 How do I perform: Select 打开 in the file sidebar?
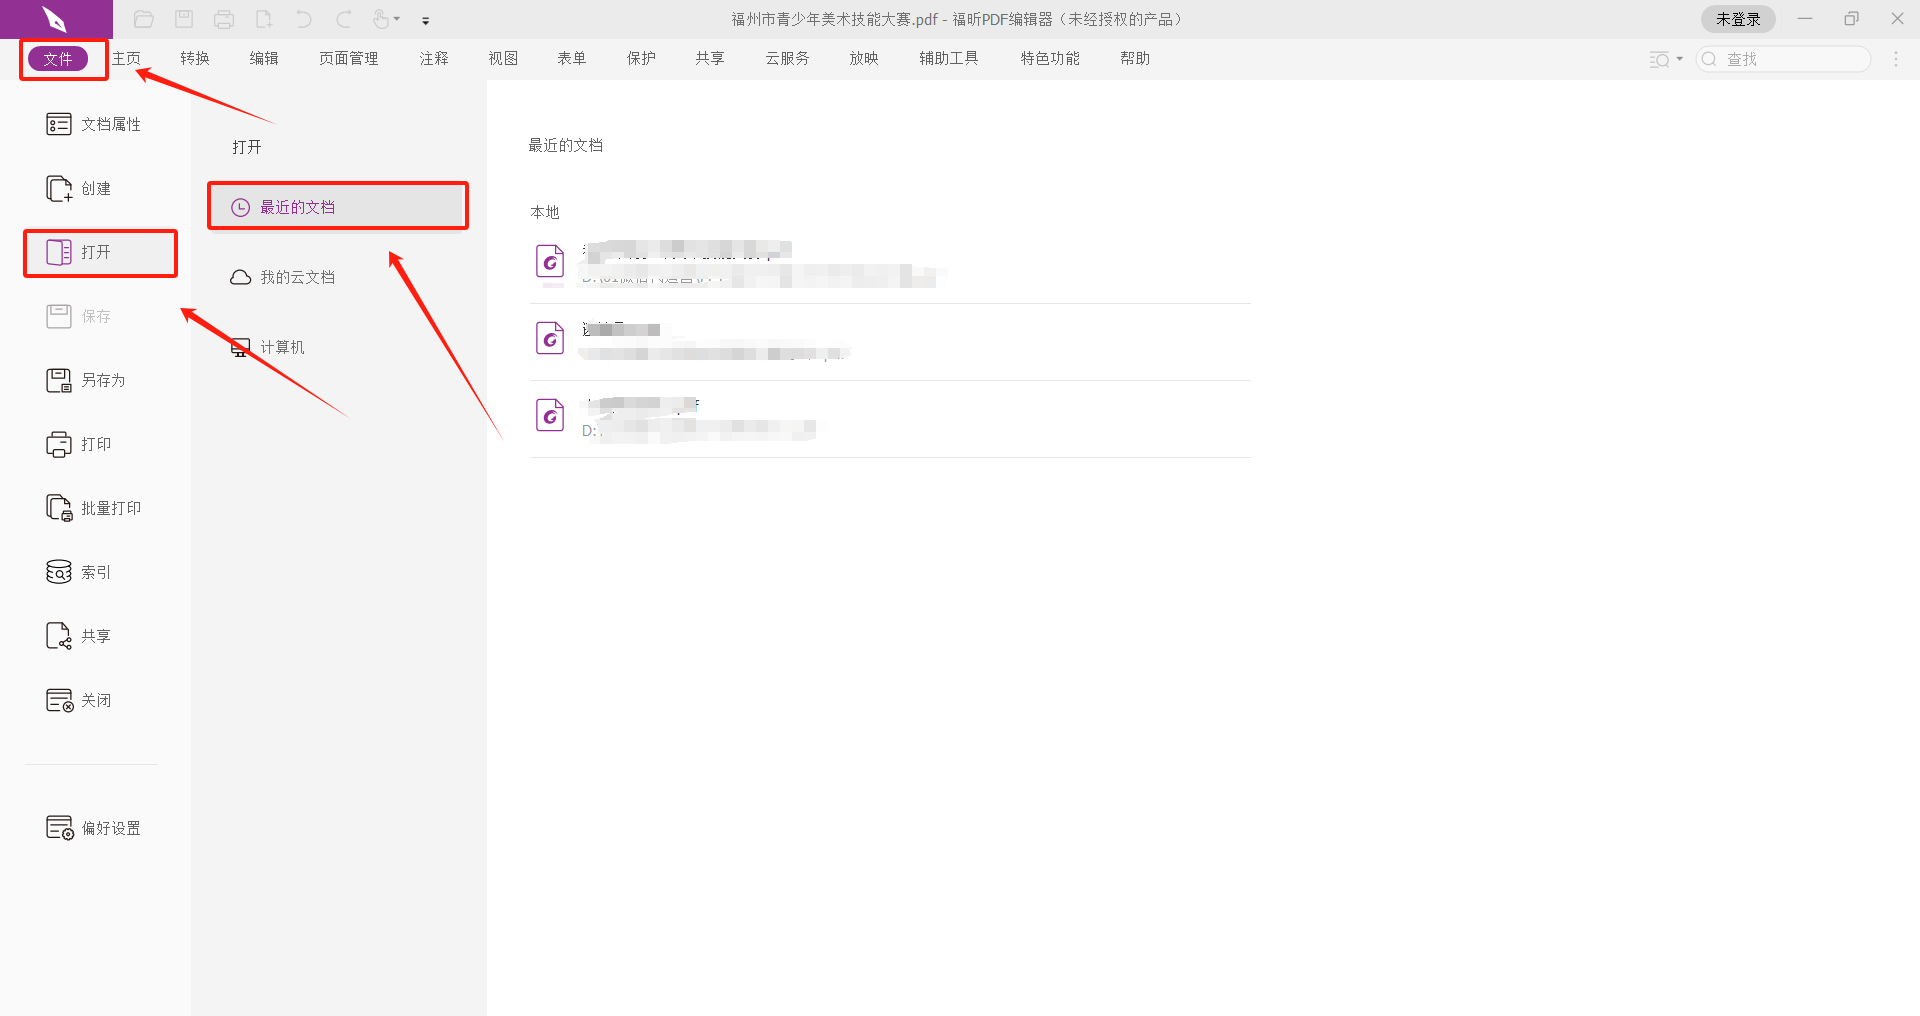coord(100,252)
